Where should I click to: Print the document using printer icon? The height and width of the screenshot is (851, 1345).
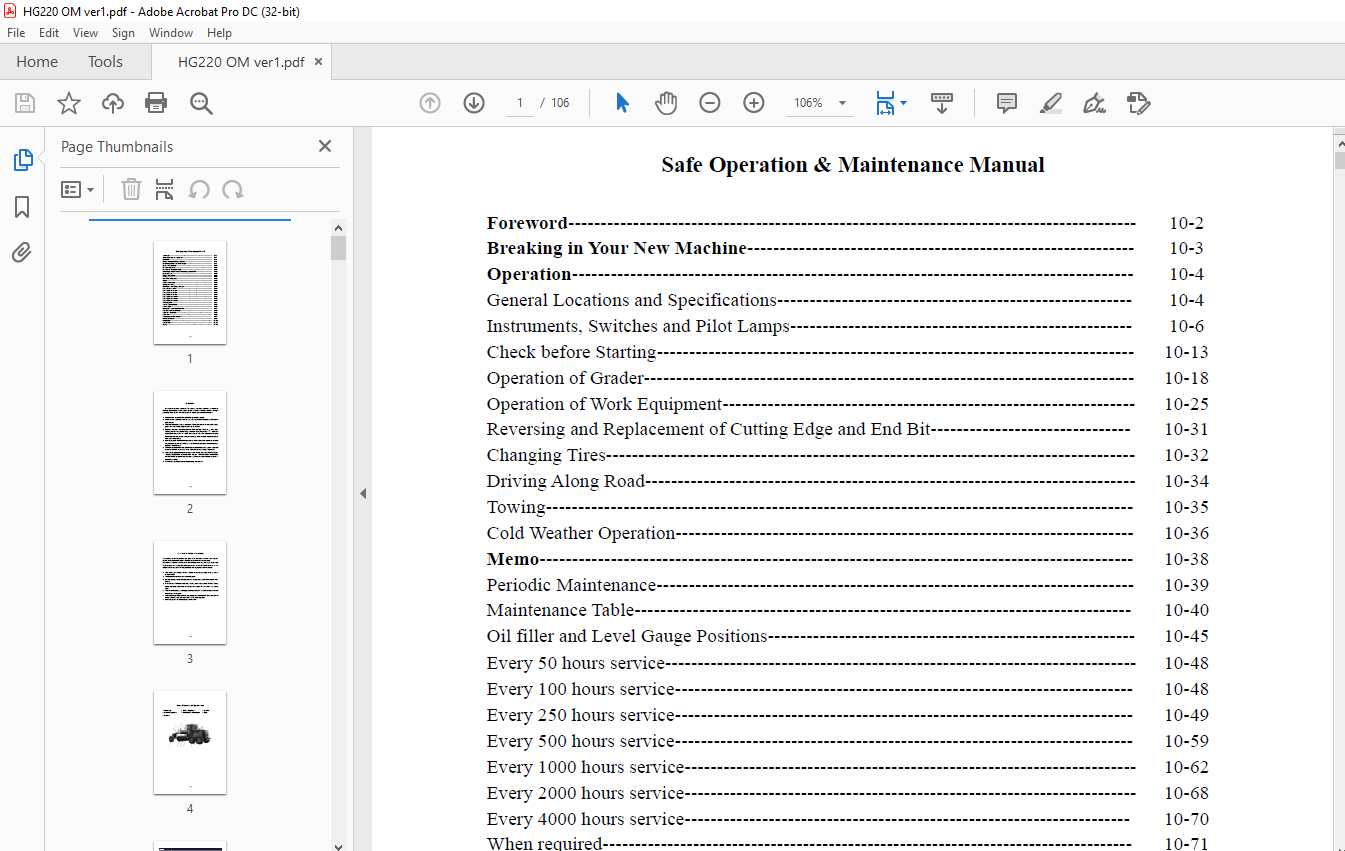pos(156,103)
